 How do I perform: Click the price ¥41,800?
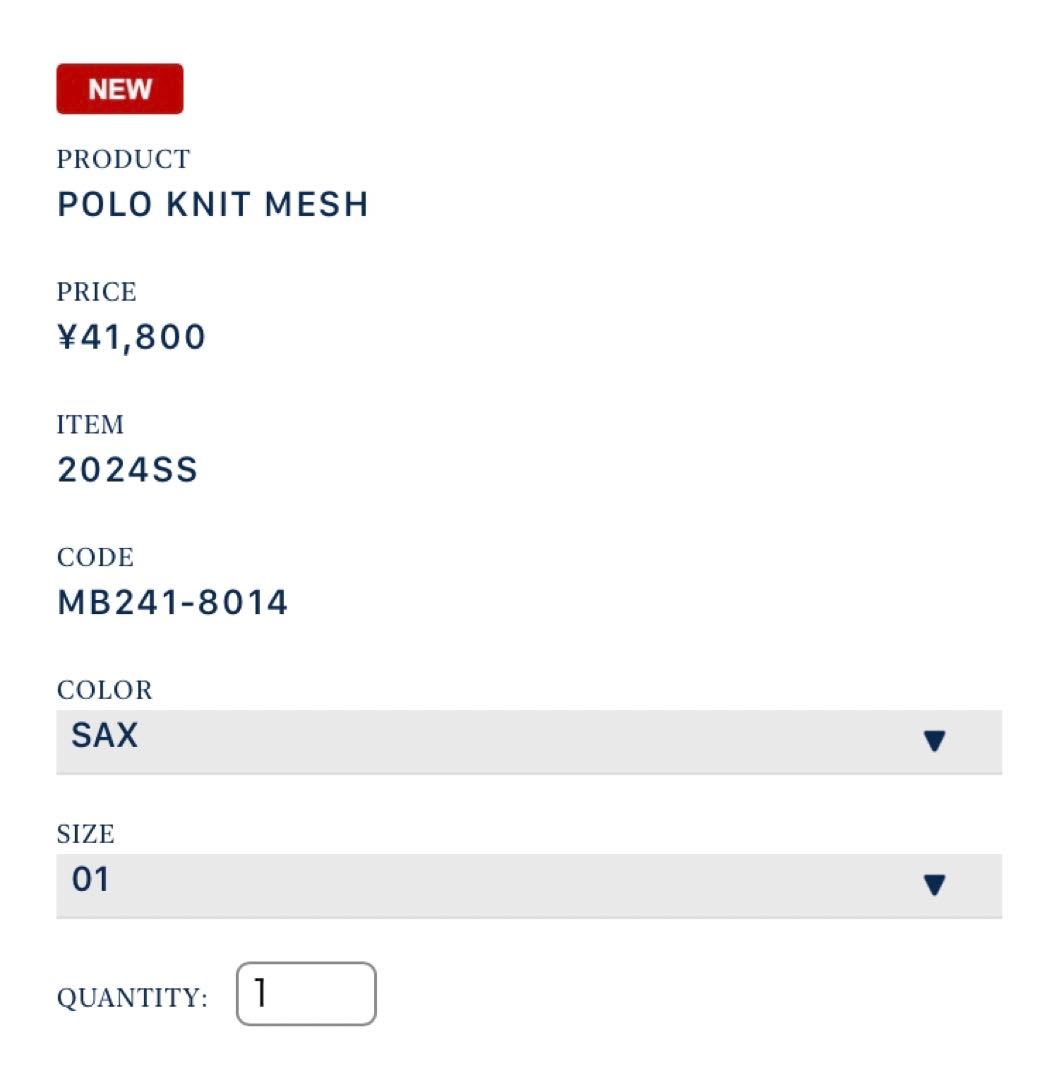[130, 336]
